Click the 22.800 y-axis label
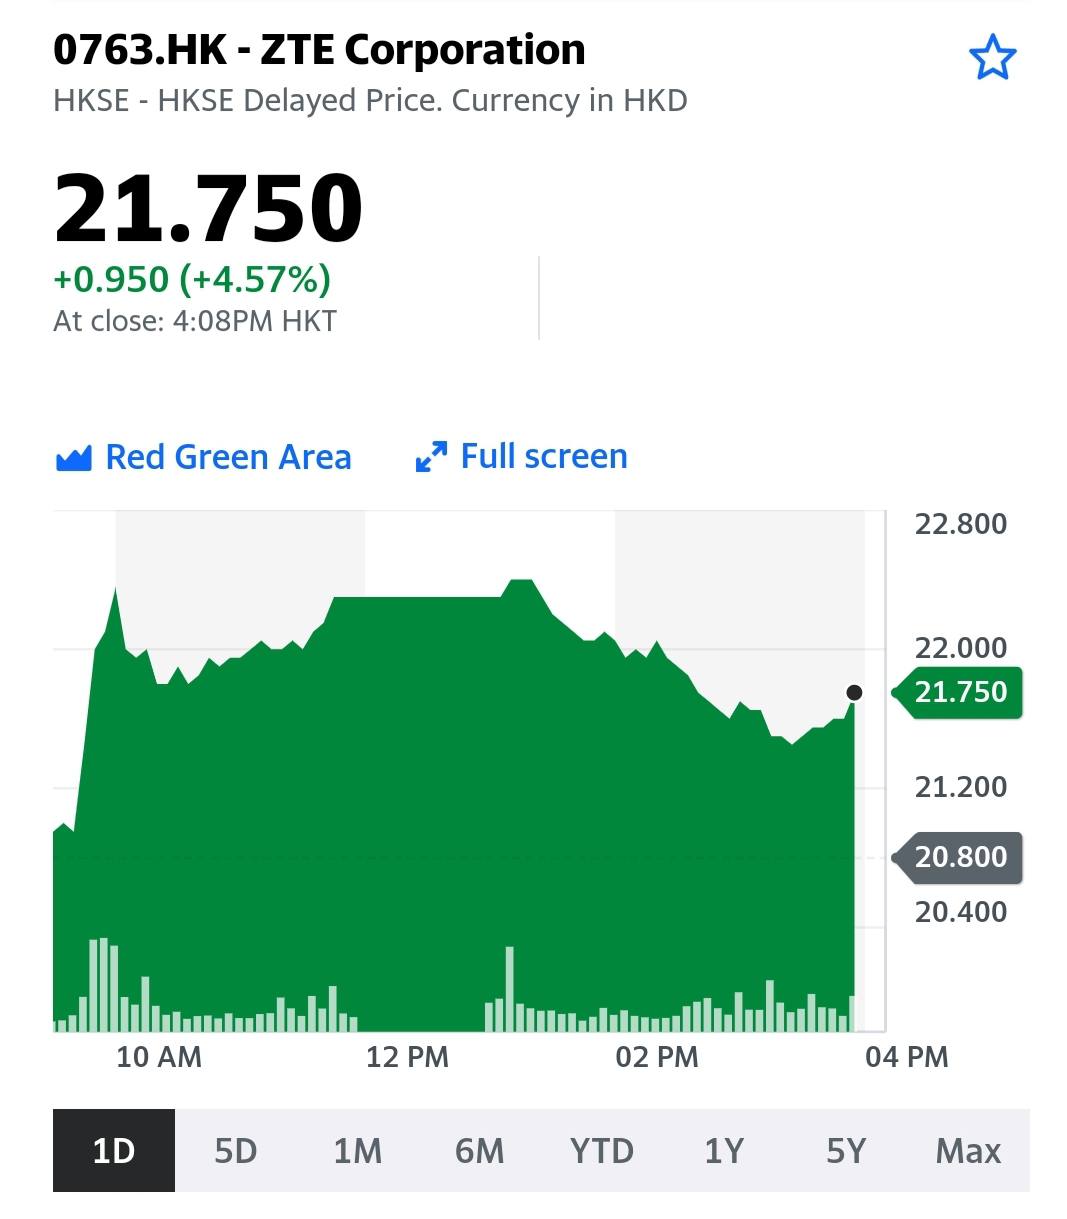Screen dimensions: 1067x1219 click(x=961, y=524)
